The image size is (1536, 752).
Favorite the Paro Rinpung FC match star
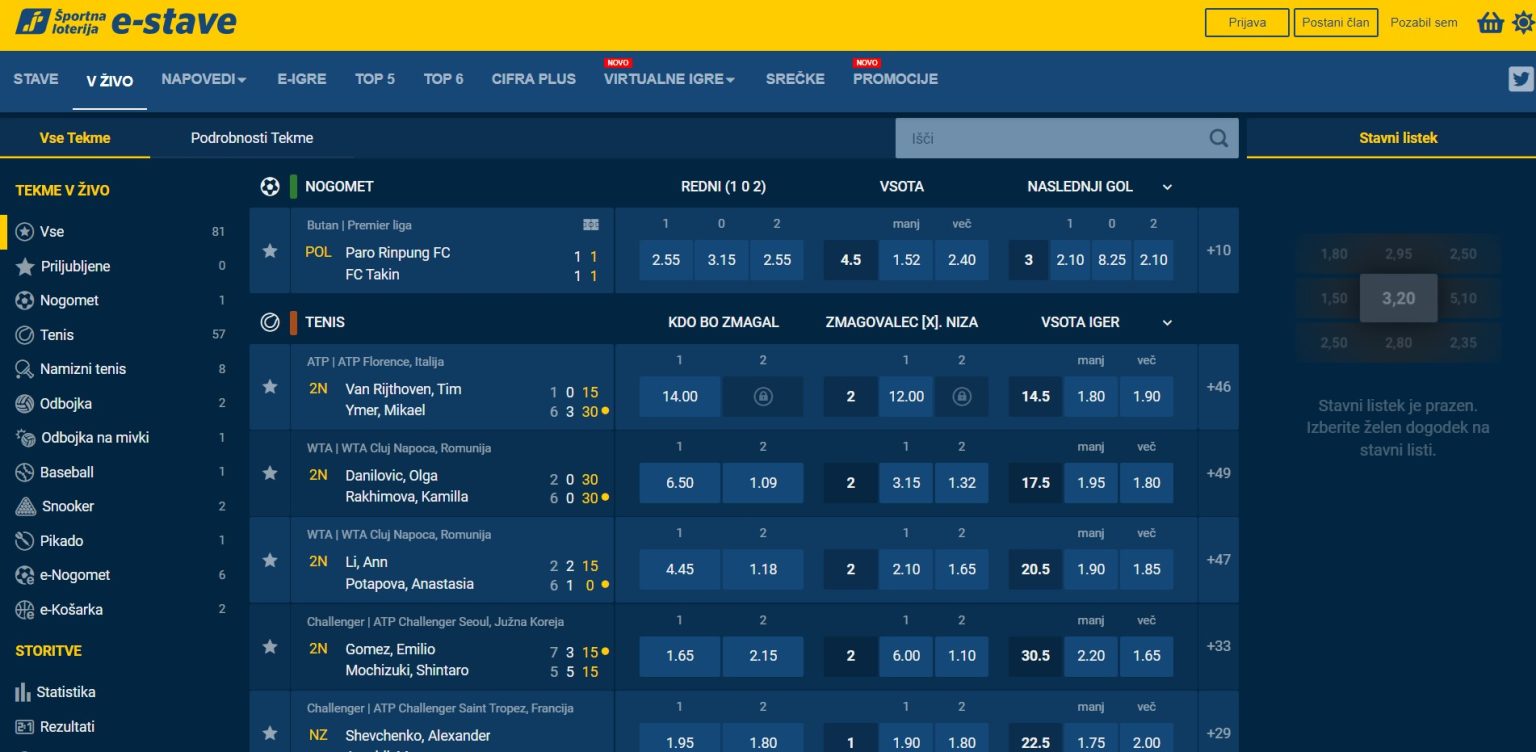coord(270,251)
